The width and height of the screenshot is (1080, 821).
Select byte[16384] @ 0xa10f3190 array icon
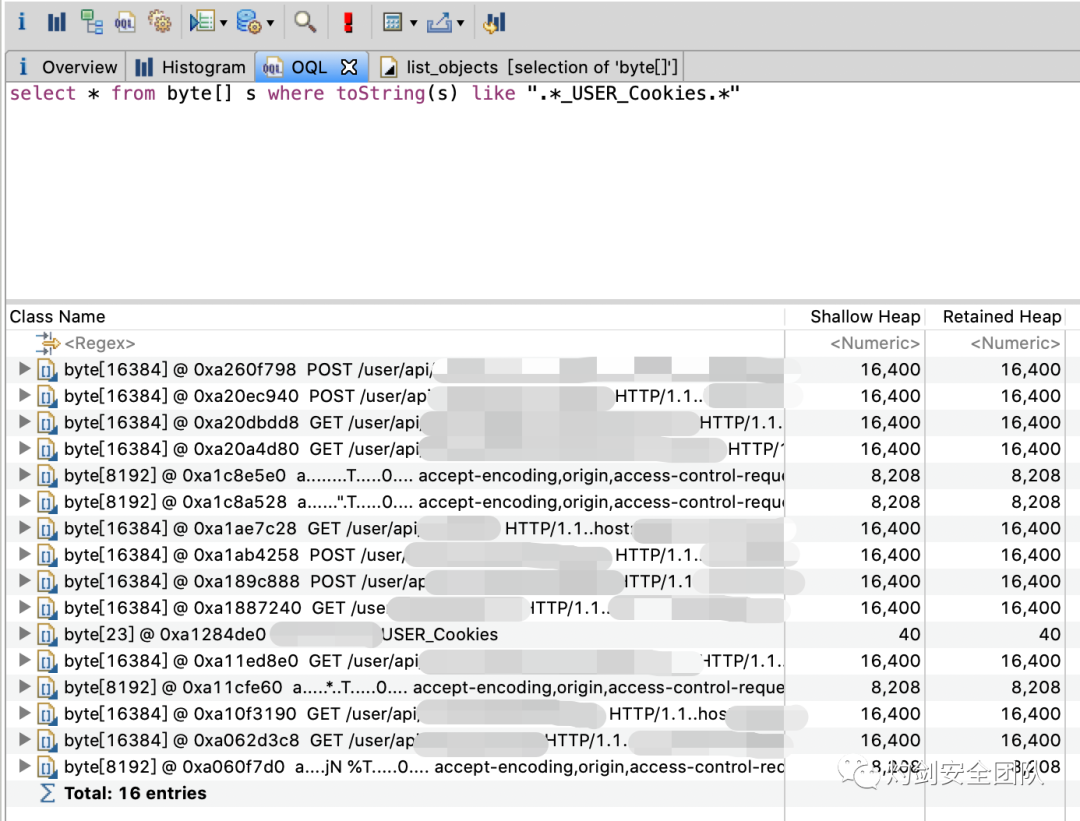coord(47,714)
